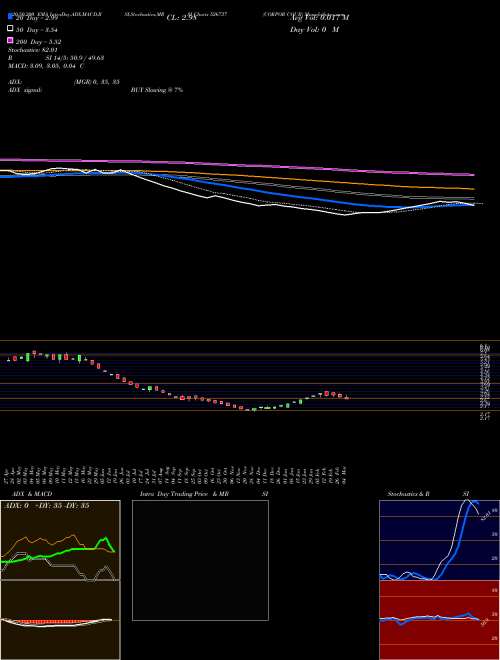
Task: Click the 'Day Vol: 0 M' text
Action: click(314, 29)
